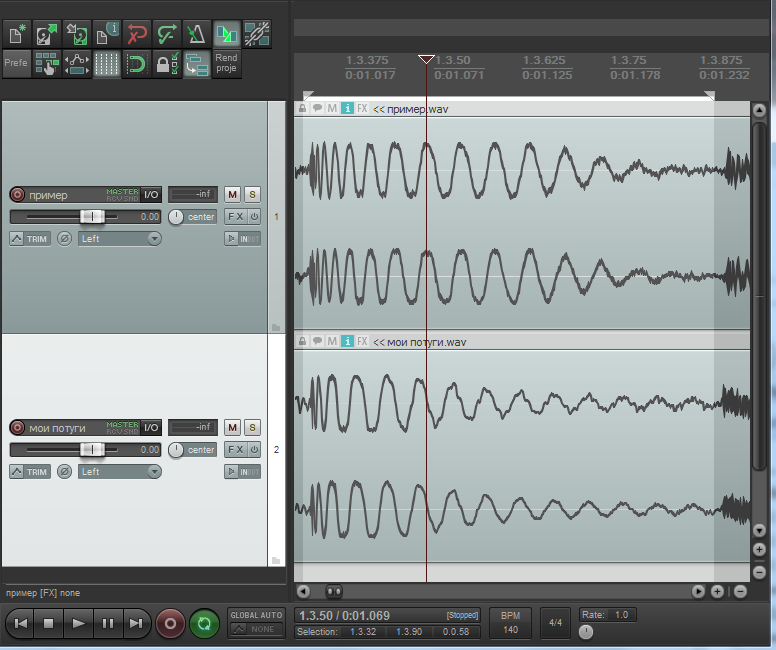
Task: Open the Global Auto 'NONE' automation selector
Action: [x=256, y=629]
